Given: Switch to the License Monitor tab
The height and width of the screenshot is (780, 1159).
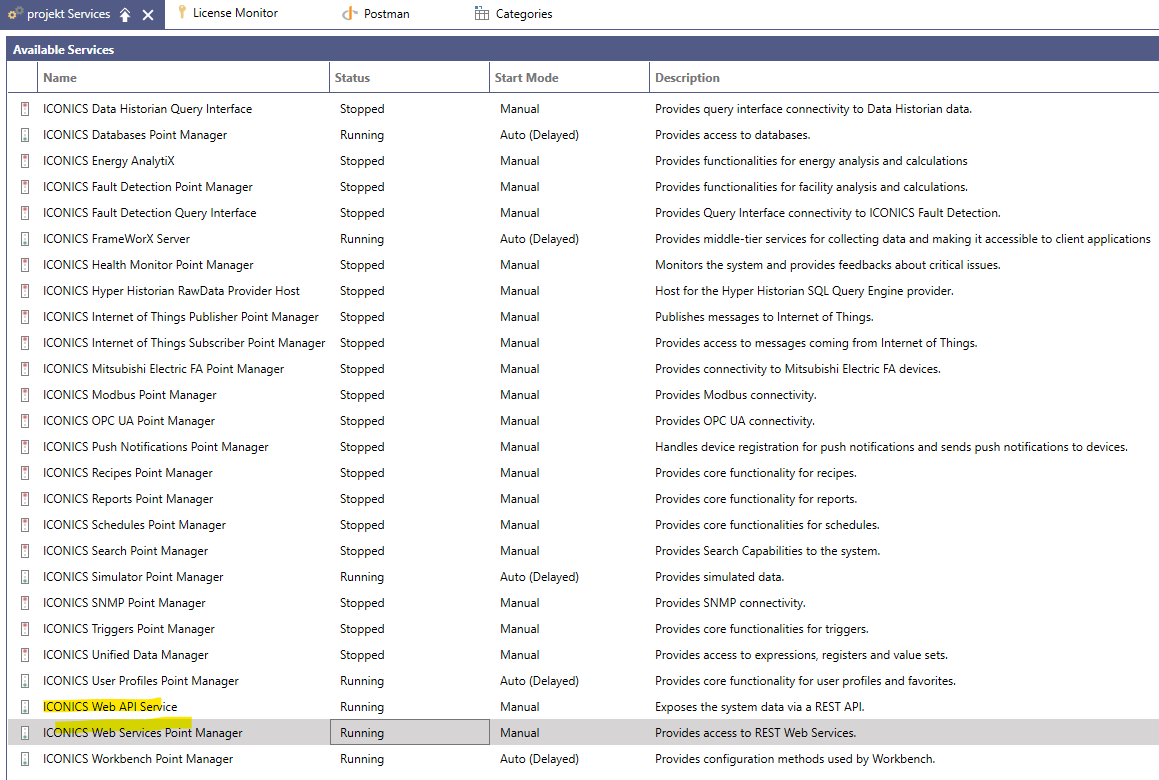Looking at the screenshot, I should [x=234, y=13].
